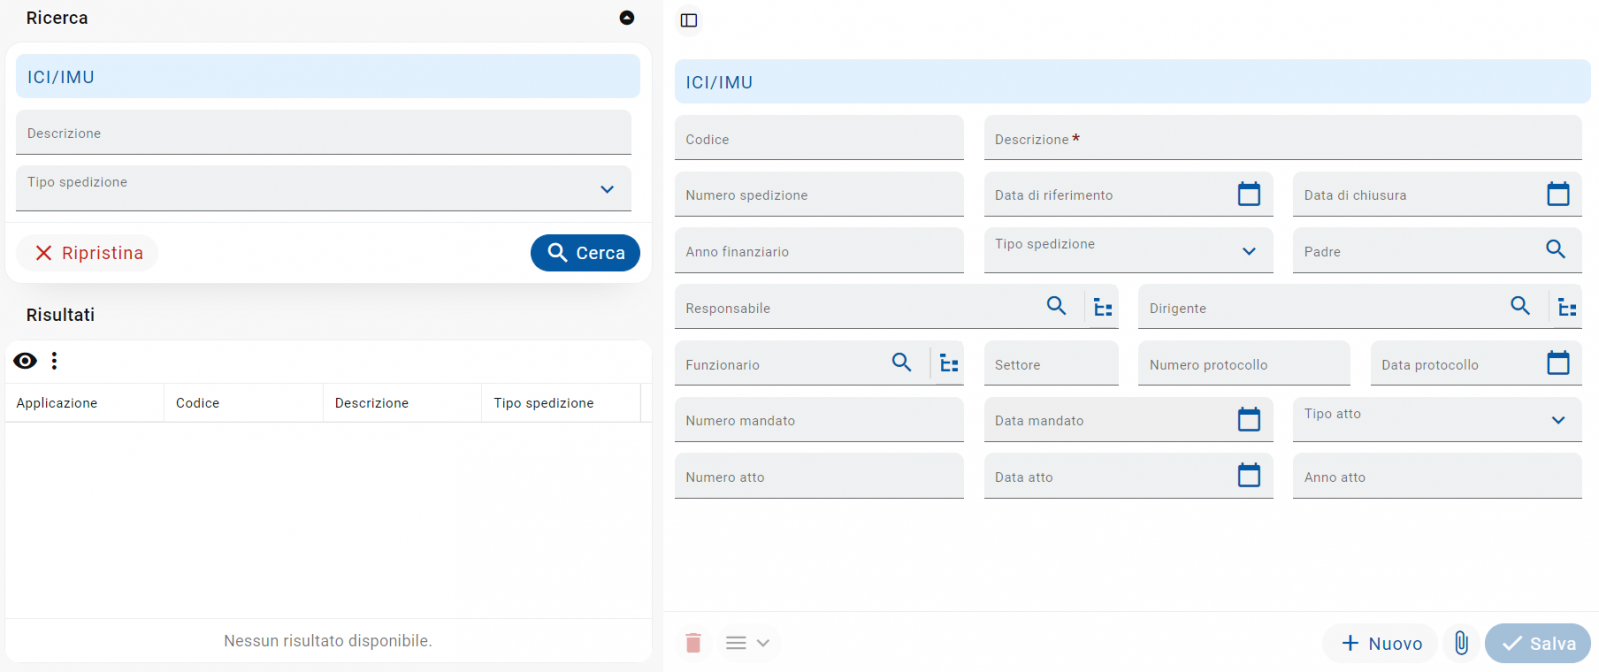Open calendar for Data di chiusura

pyautogui.click(x=1558, y=194)
